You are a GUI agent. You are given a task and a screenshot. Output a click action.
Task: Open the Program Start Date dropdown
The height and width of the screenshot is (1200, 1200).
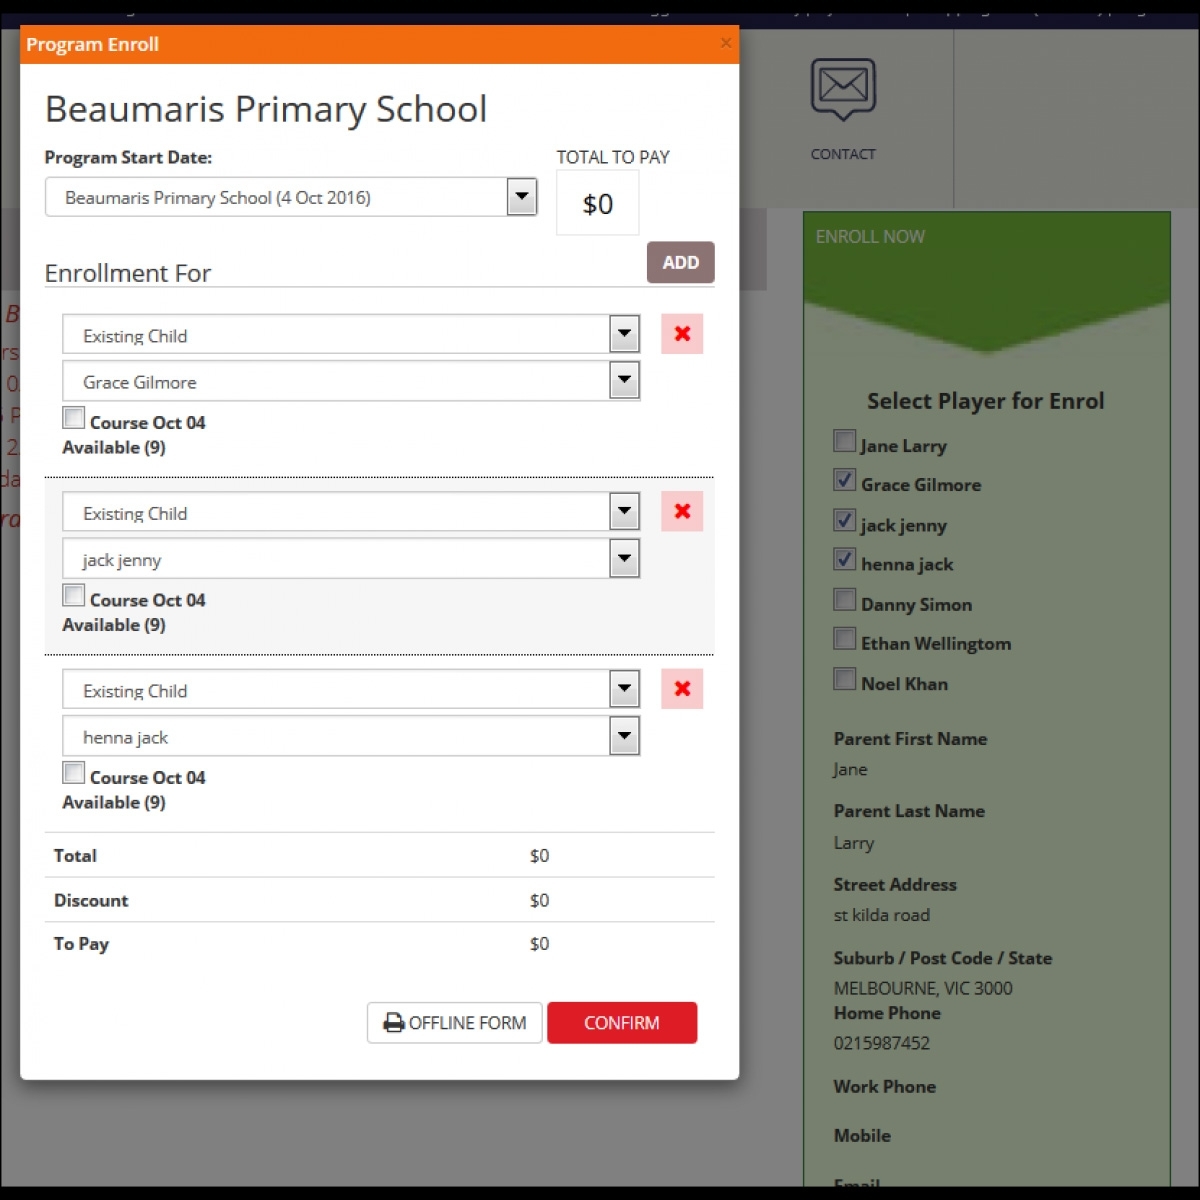tap(522, 197)
